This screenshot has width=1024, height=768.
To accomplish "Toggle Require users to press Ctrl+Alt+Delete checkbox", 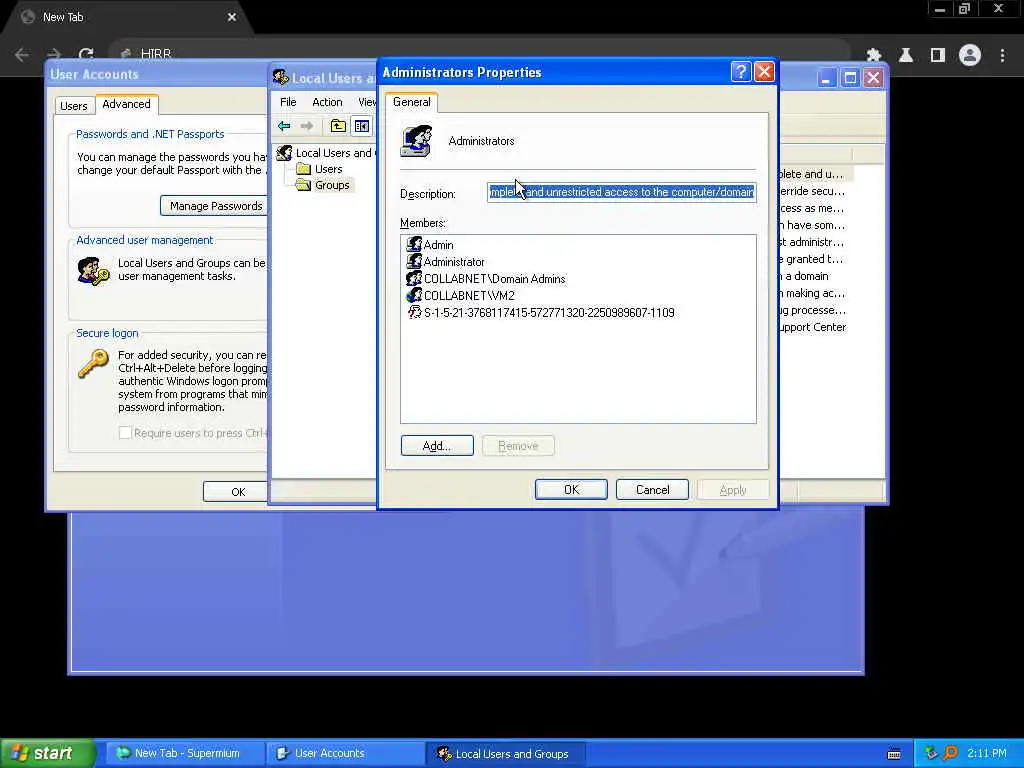I will coord(125,432).
